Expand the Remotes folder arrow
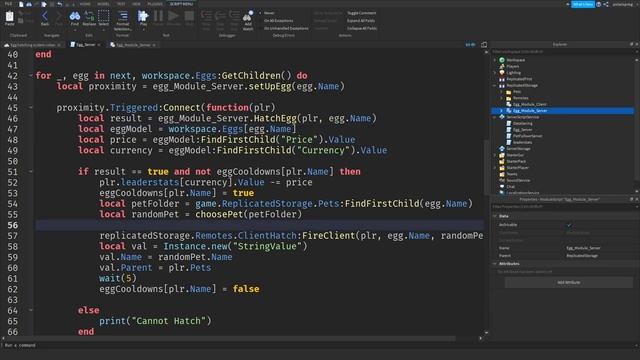Image resolution: width=640 pixels, height=360 pixels. tap(502, 98)
